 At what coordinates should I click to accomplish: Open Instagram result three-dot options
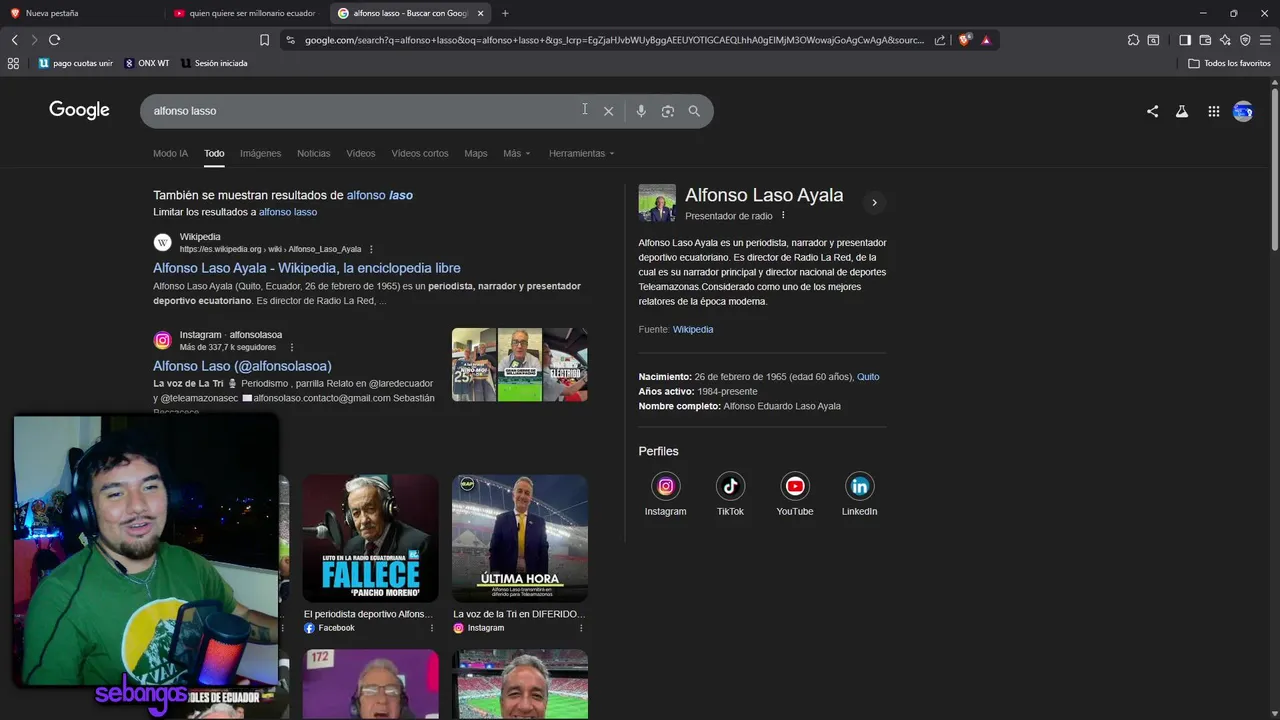(292, 347)
